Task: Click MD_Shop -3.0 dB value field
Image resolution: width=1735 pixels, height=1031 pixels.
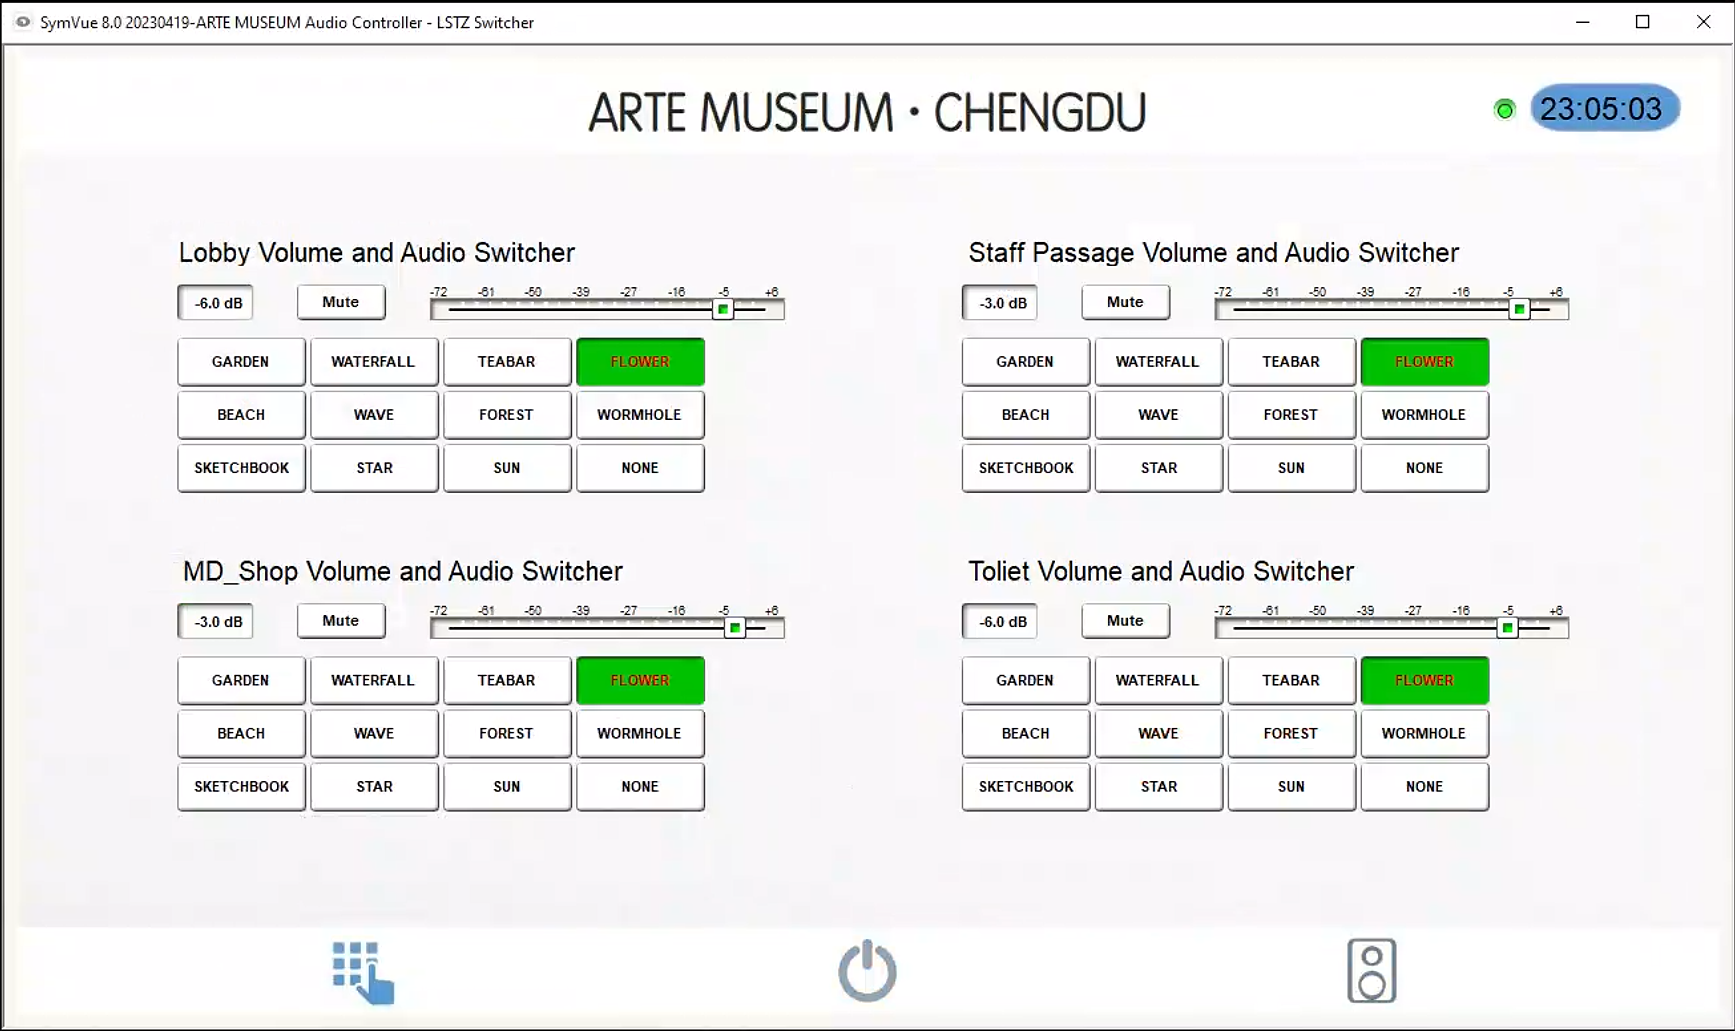Action: click(216, 622)
